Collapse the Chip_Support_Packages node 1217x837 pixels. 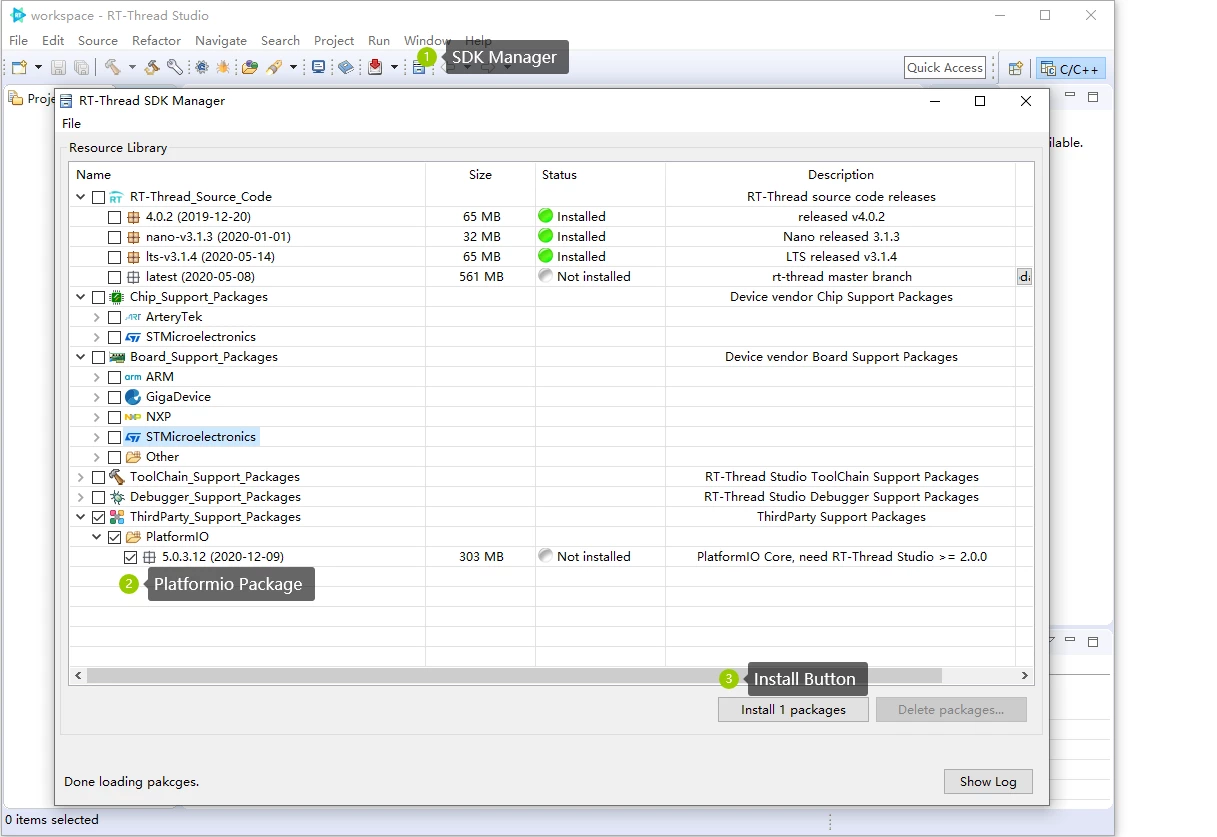click(81, 297)
